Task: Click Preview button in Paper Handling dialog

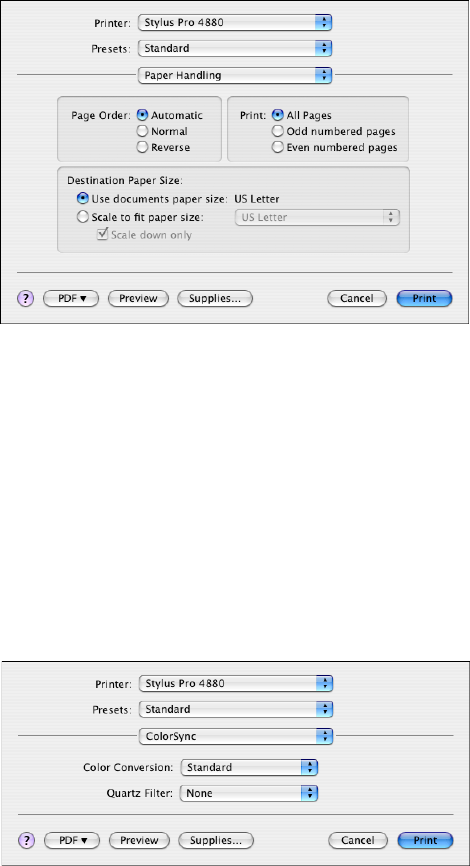Action: (x=138, y=298)
